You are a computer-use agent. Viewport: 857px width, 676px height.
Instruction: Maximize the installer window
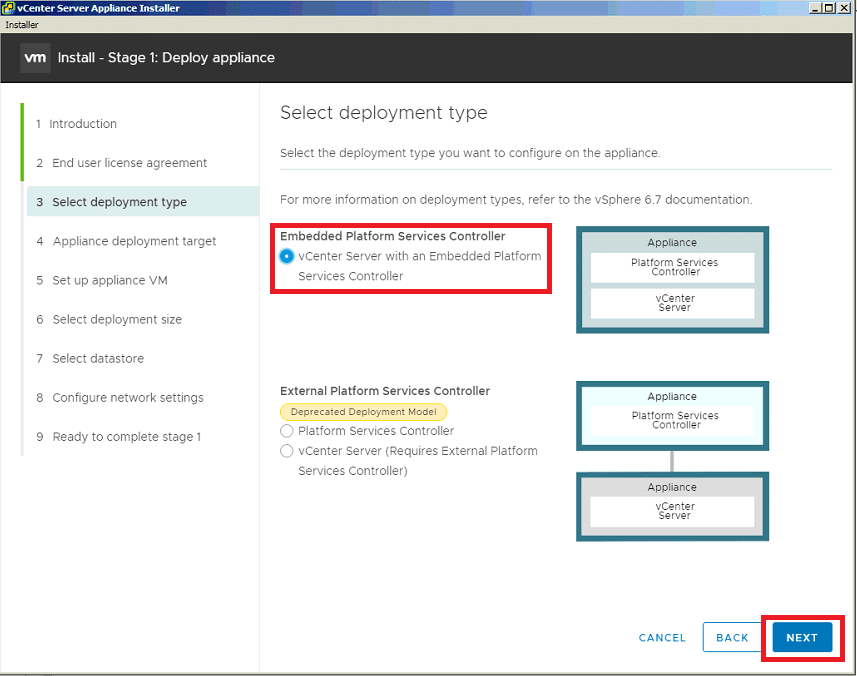click(x=830, y=8)
